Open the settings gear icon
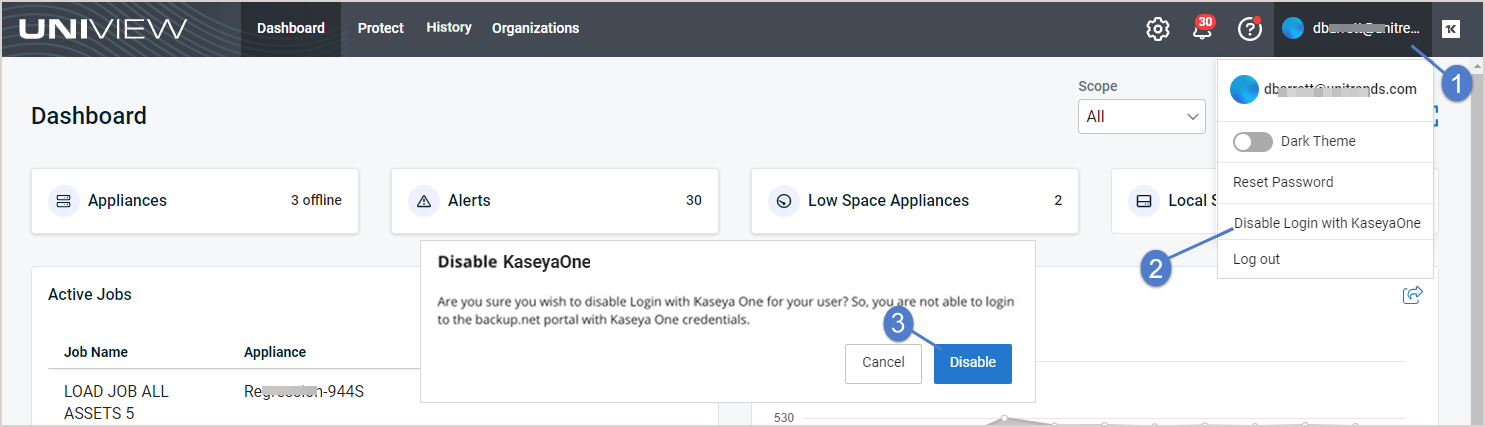This screenshot has height=427, width=1485. point(1157,29)
